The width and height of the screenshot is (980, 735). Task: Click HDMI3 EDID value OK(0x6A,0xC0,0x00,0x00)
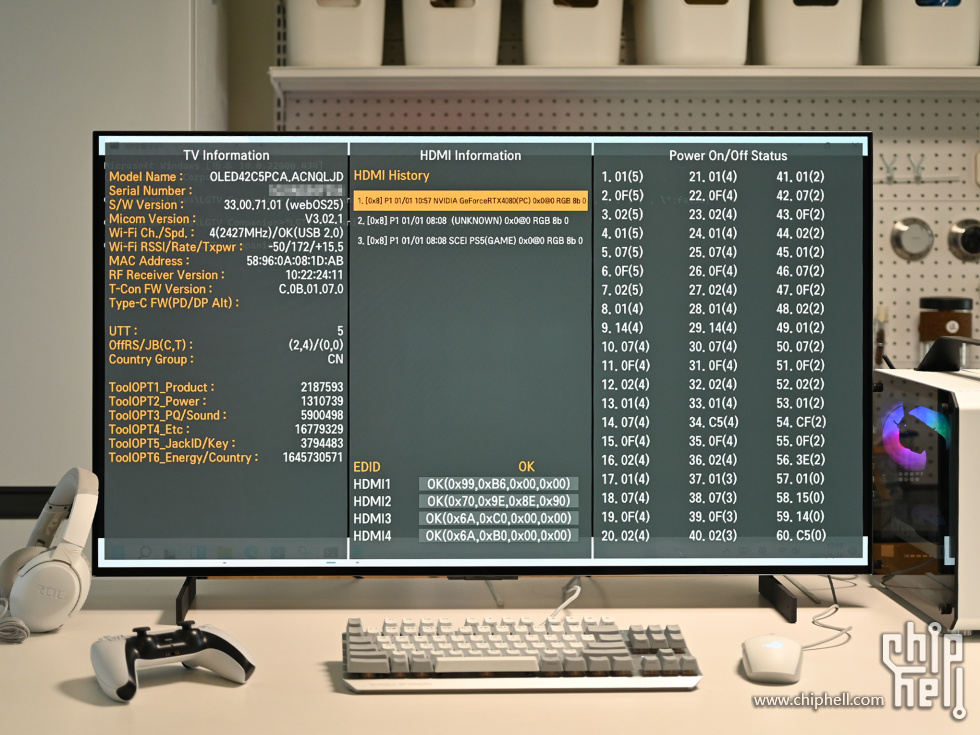(498, 519)
